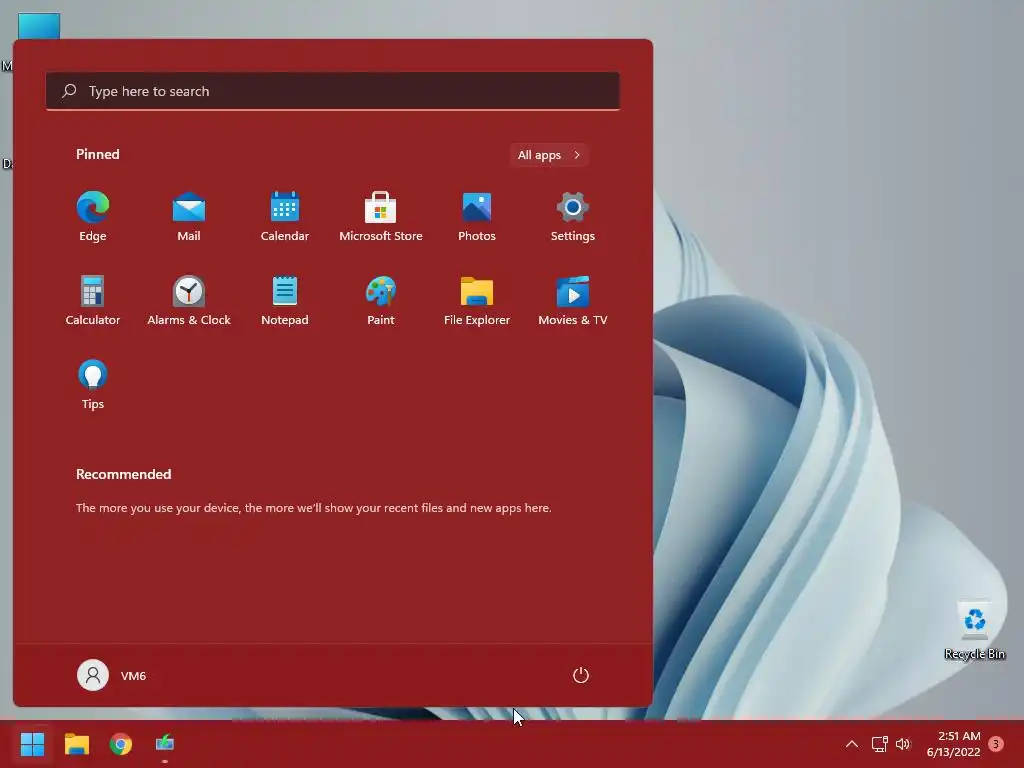The image size is (1024, 768).
Task: Open the clock showing 2:51 AM
Action: point(953,744)
